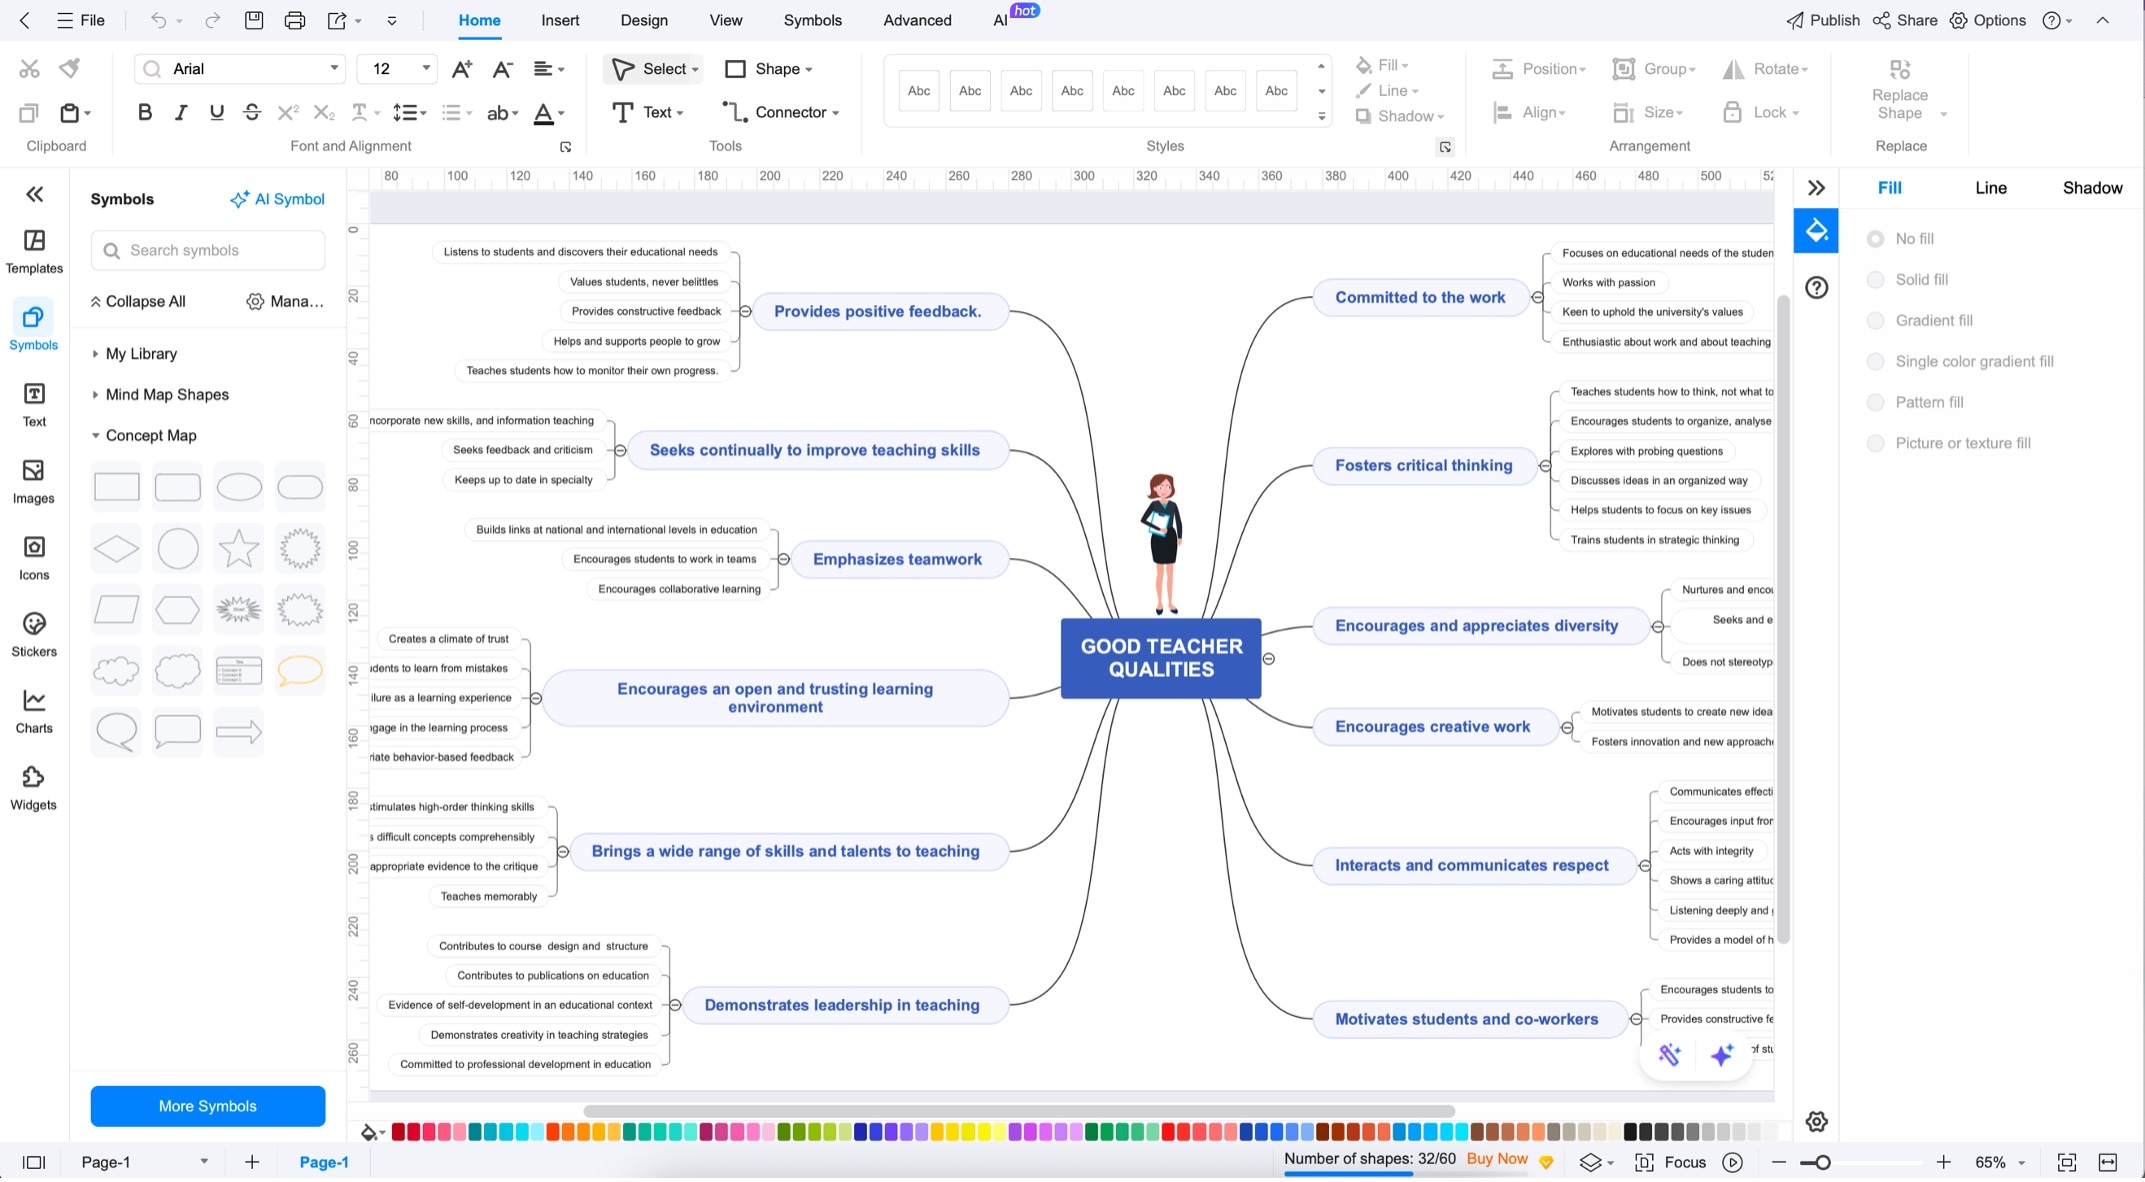
Task: Select the No fill radio option
Action: point(1875,239)
